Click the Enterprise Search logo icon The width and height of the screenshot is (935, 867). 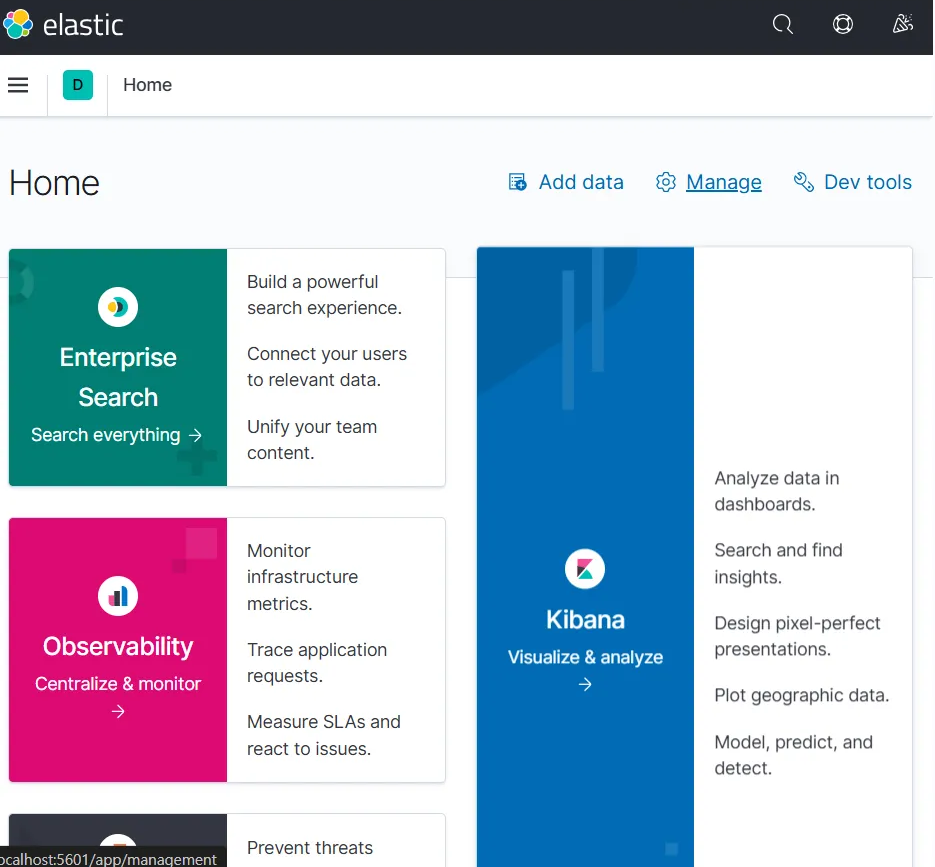pos(118,307)
